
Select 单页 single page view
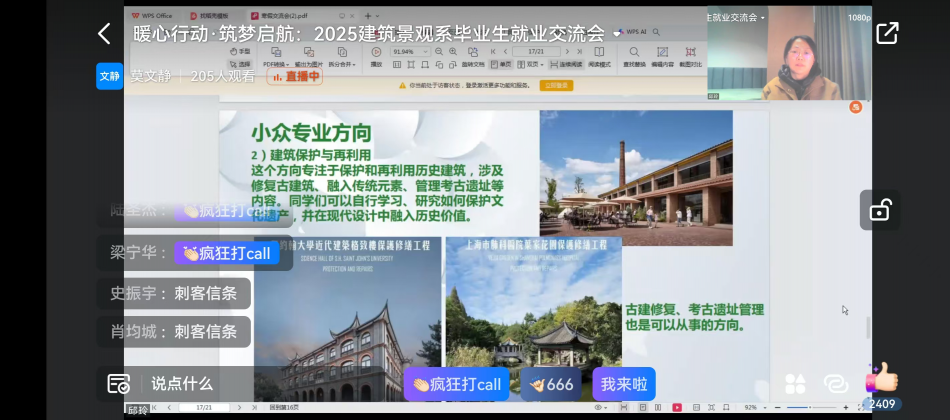(501, 64)
